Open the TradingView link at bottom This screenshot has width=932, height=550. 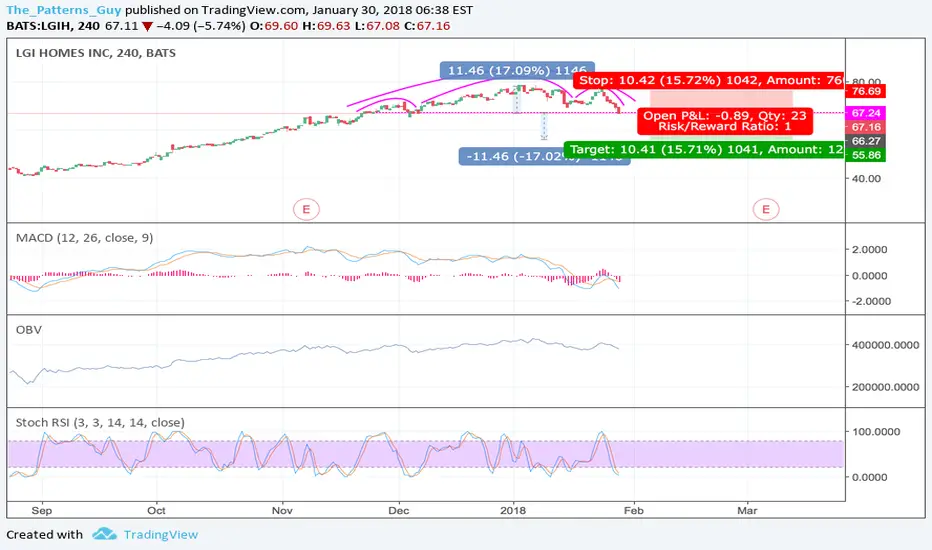pyautogui.click(x=160, y=535)
